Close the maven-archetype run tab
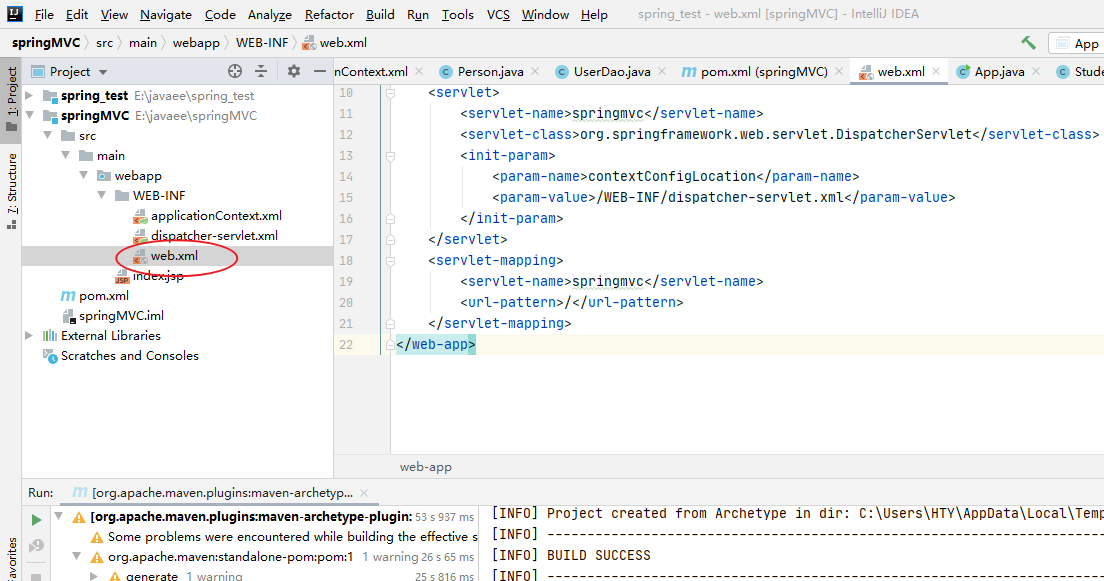Screen dimensions: 1104x581 coord(364,493)
